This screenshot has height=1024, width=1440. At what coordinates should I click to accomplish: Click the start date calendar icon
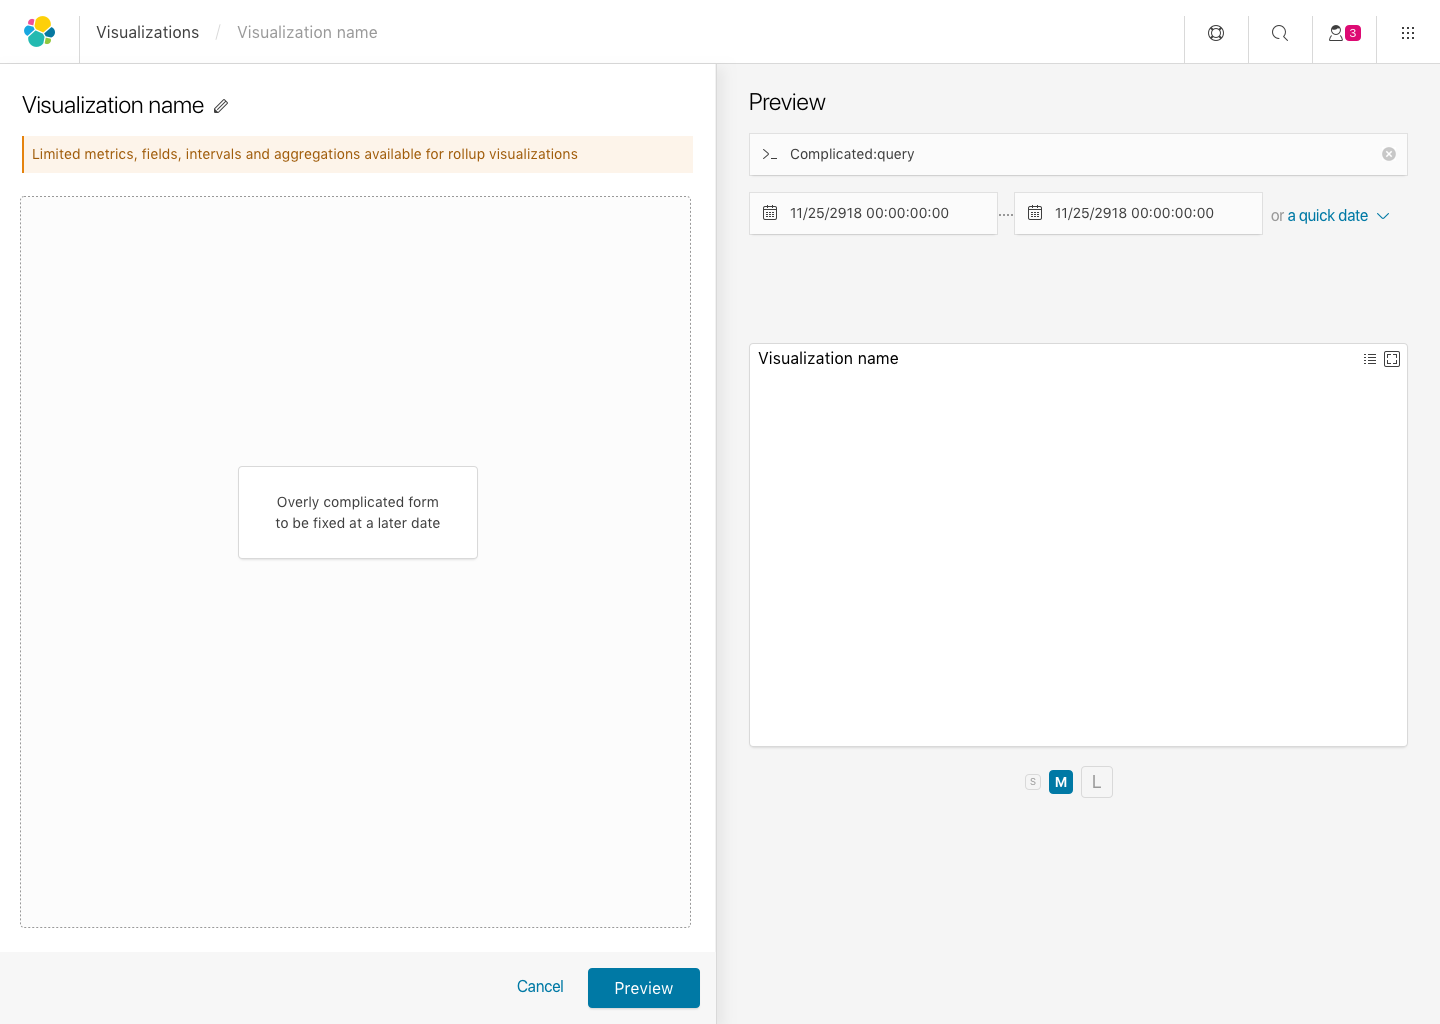tap(770, 213)
